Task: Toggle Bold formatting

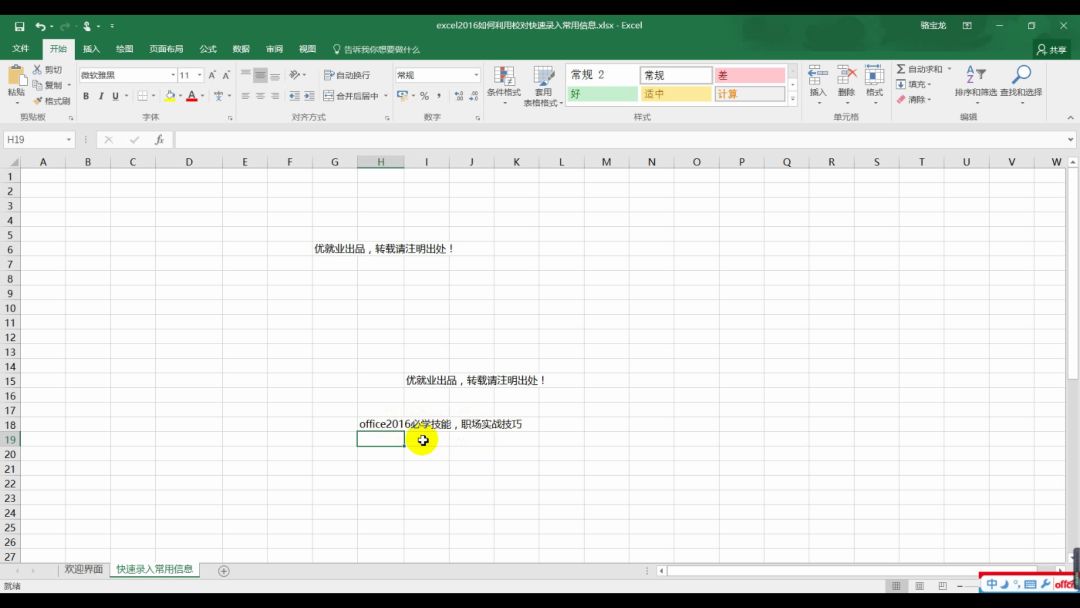Action: tap(86, 96)
